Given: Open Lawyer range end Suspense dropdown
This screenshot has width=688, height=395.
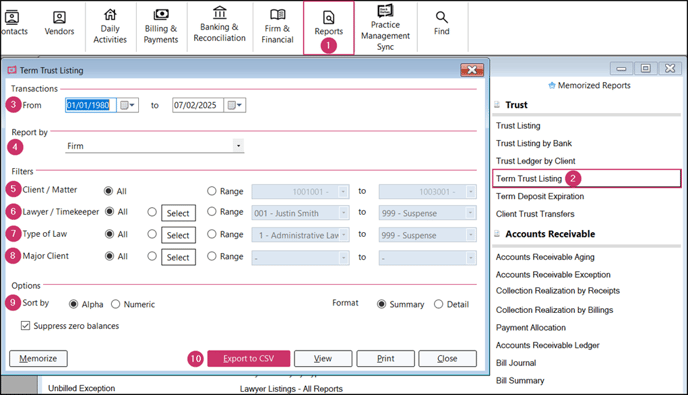Looking at the screenshot, I should tap(470, 213).
